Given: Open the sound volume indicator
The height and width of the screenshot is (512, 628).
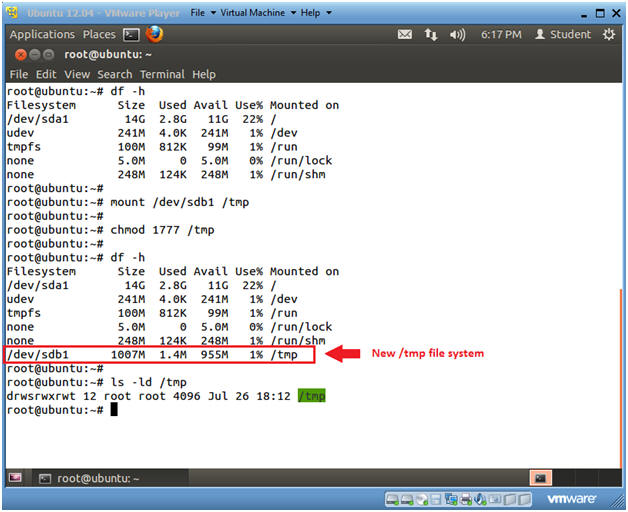Looking at the screenshot, I should pos(457,35).
